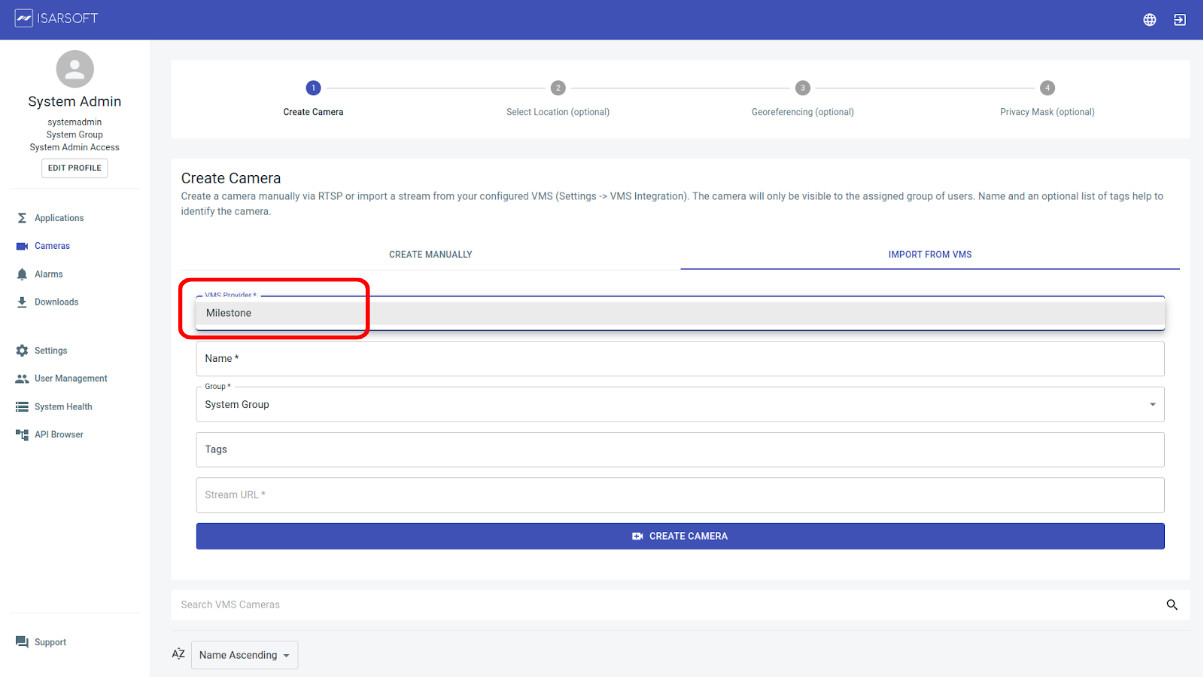Click the search magnifier in the VMS cameras bar
Screen dimensions: 1203x677
[x=1171, y=604]
